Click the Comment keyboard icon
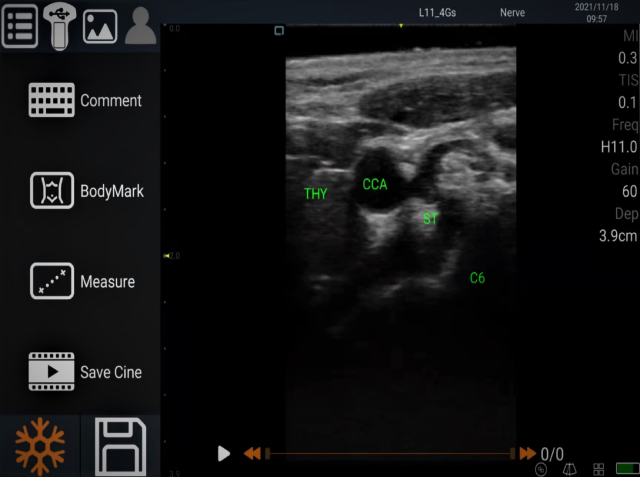Screen dimensions: 640x477 (x=52, y=101)
